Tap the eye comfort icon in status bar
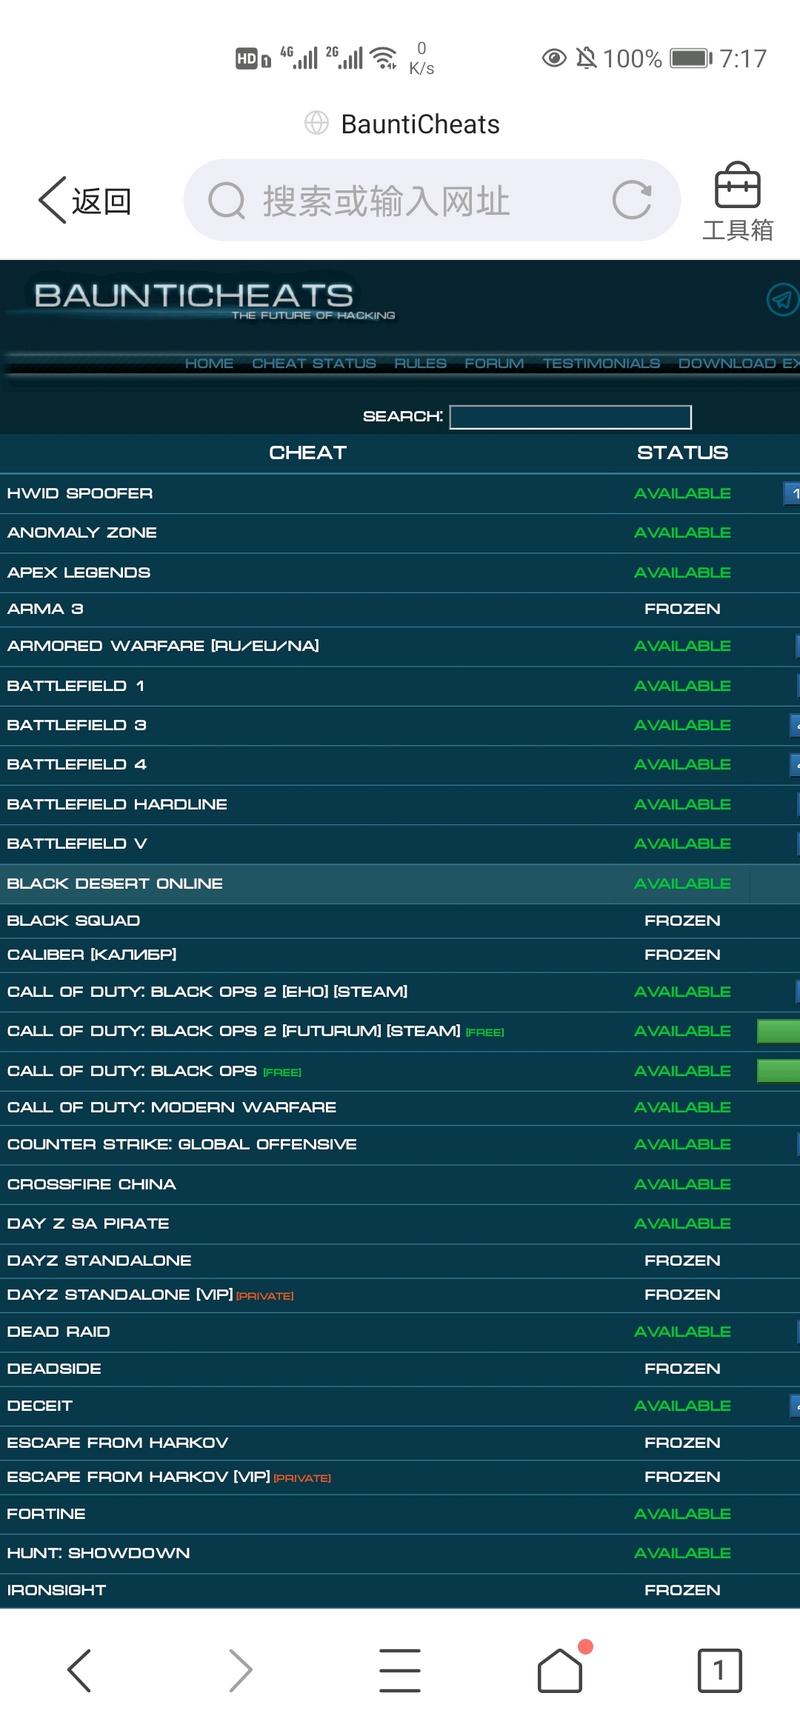This screenshot has height=1733, width=800. (554, 58)
